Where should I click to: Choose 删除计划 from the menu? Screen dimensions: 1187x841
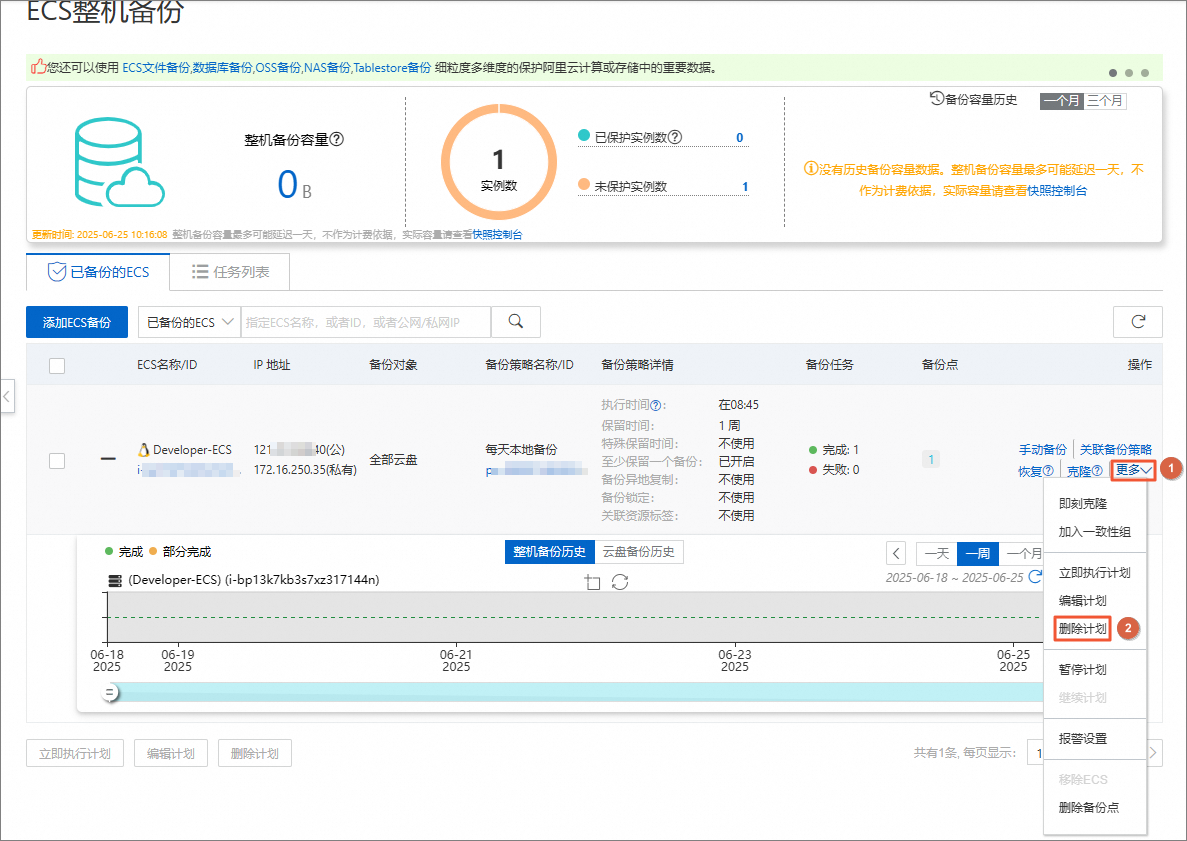pos(1082,629)
